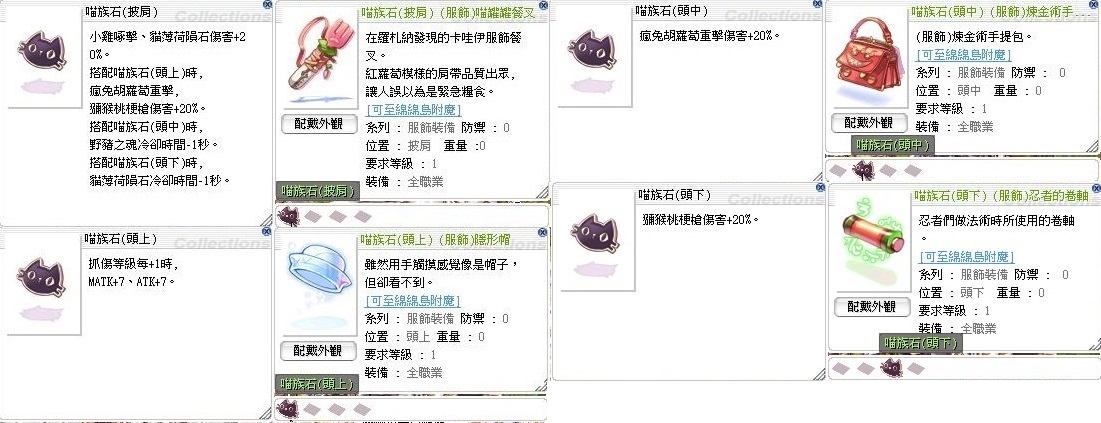This screenshot has height=423, width=1101.
Task: Open 可至綿綿島附魔 link in the alchemist handbag window
Action: coord(964,54)
